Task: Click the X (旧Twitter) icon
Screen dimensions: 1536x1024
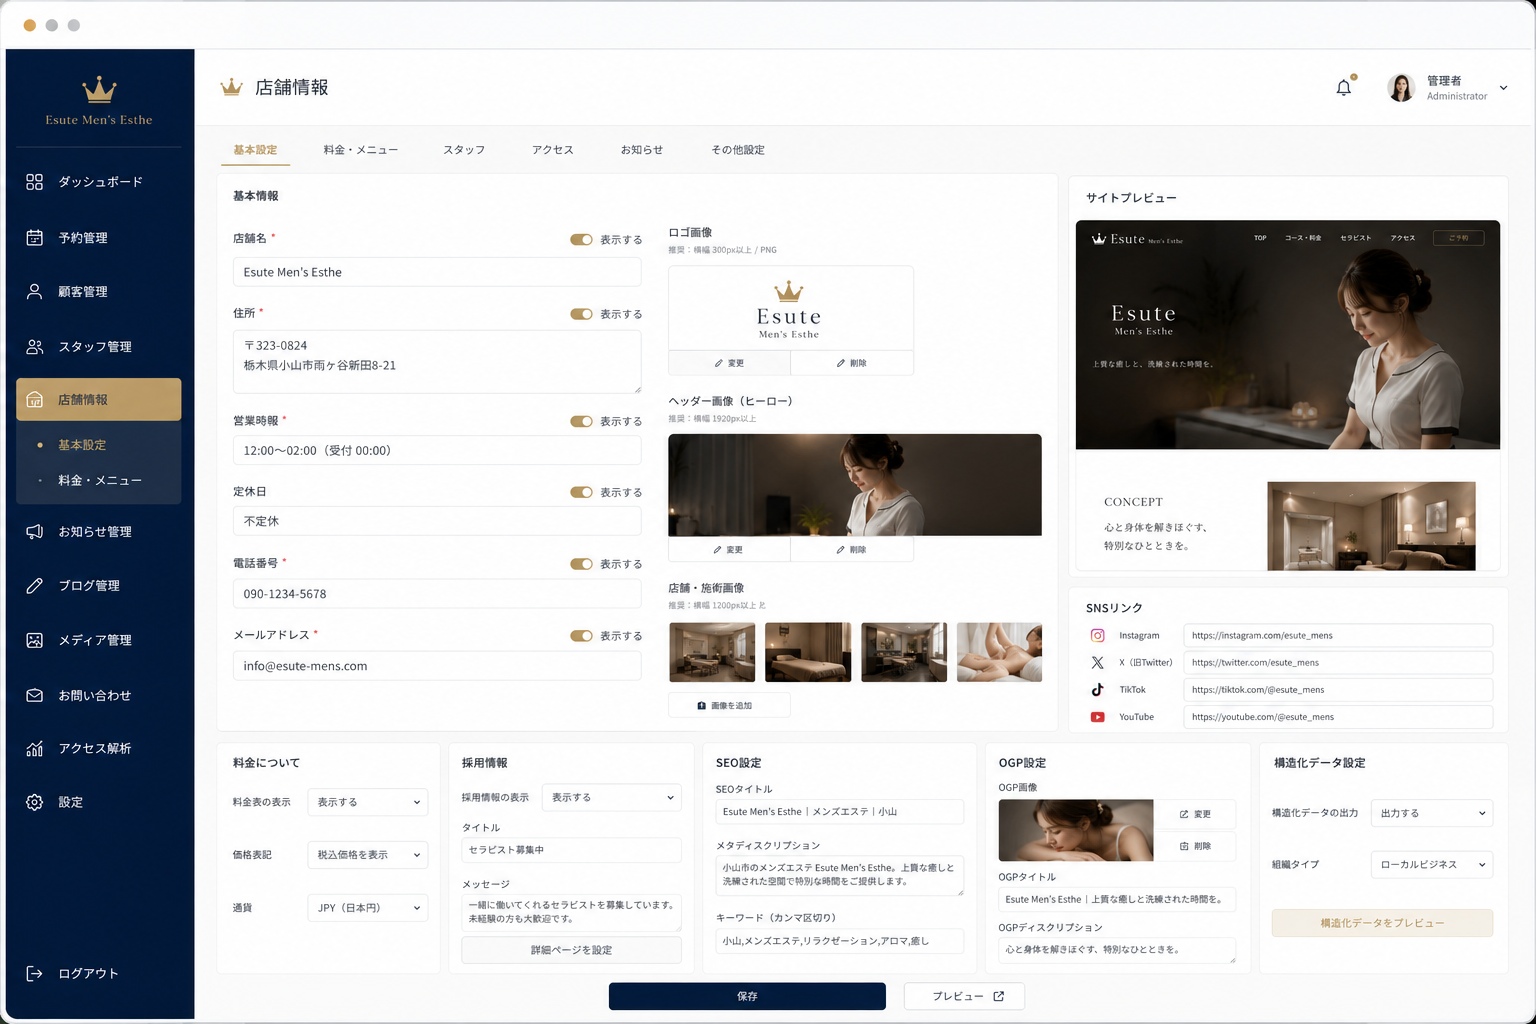Action: click(x=1097, y=663)
